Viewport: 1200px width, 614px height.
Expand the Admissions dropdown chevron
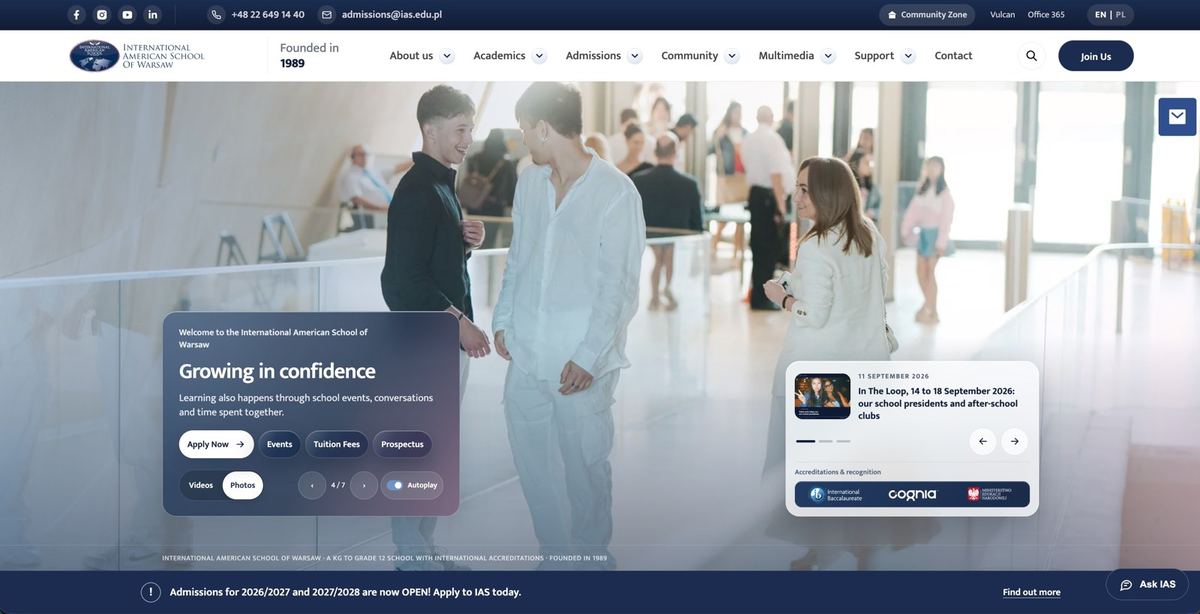[x=635, y=56]
